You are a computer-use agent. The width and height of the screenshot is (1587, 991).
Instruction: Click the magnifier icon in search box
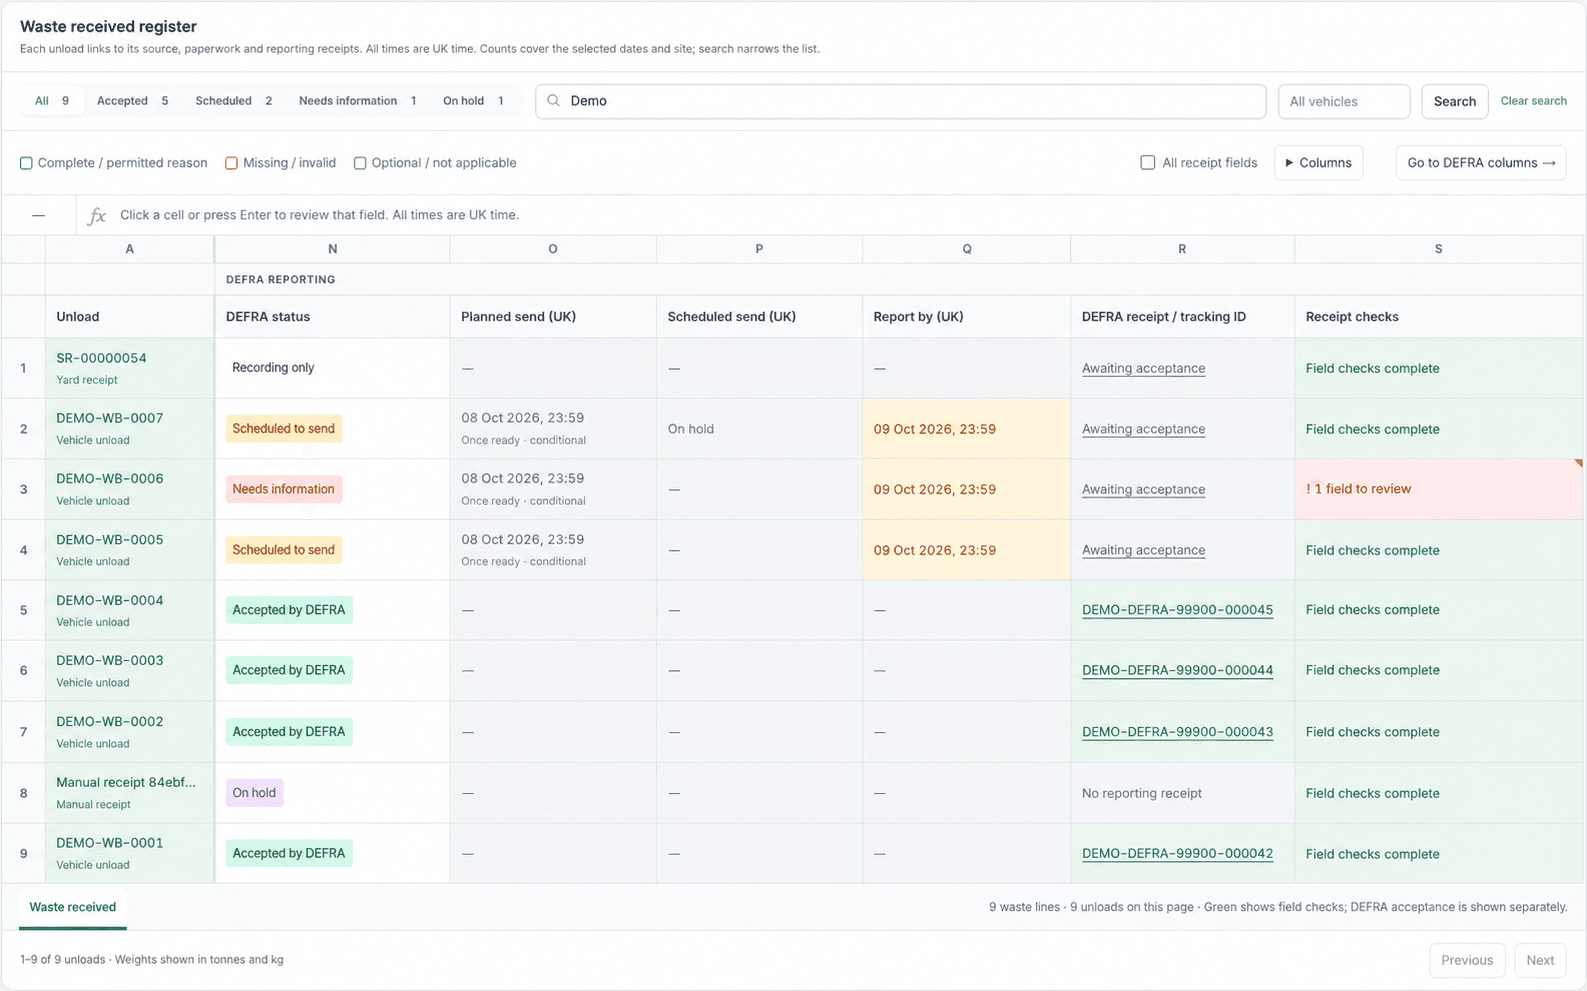(553, 101)
